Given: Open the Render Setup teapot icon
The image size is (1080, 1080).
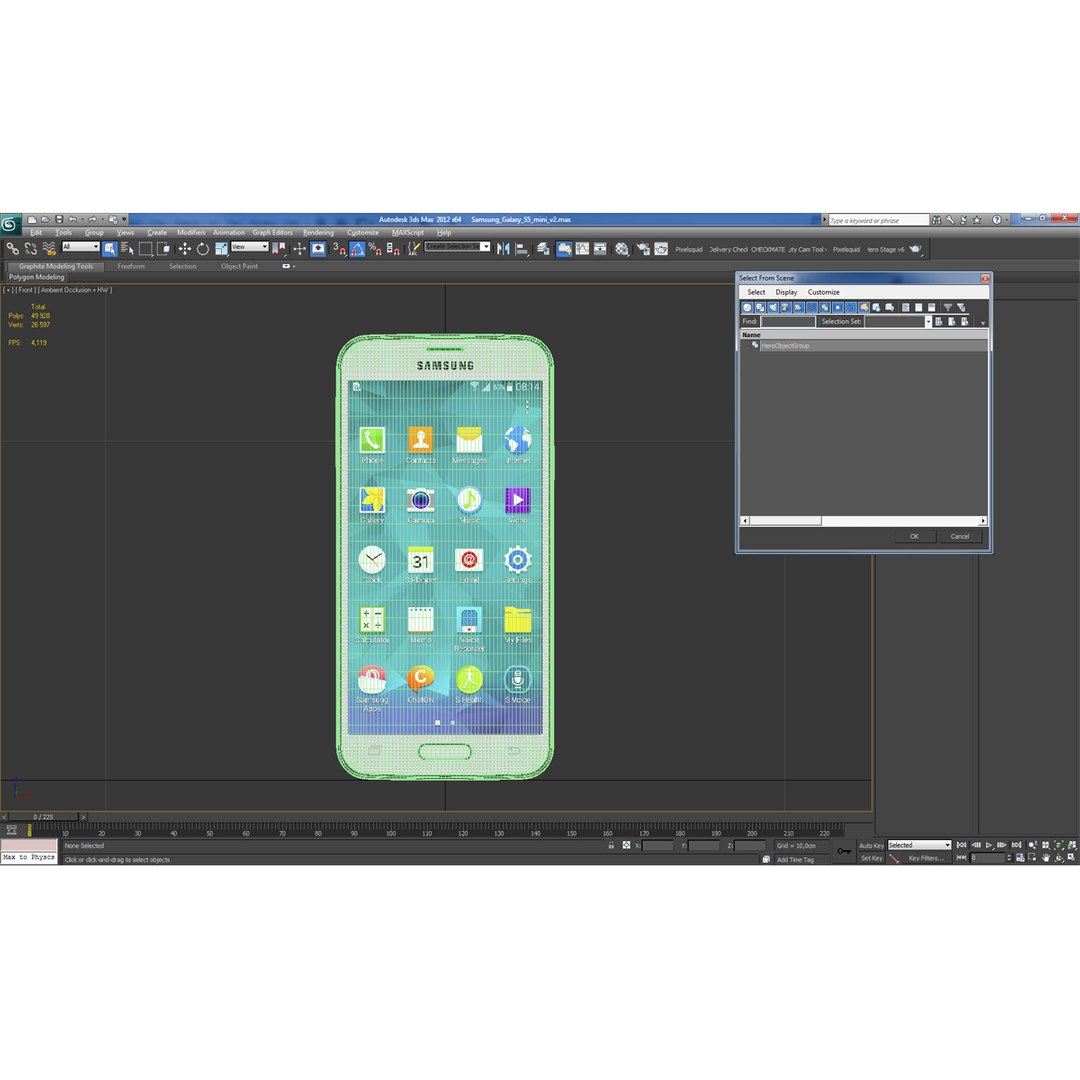Looking at the screenshot, I should pos(643,249).
